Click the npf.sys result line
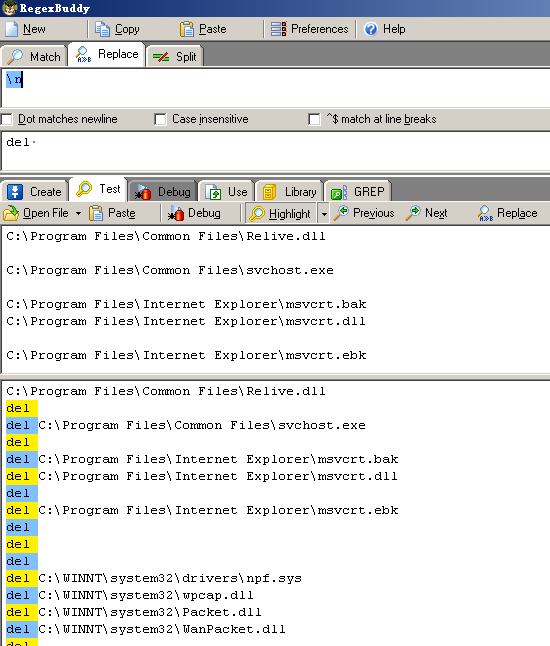Viewport: 550px width, 646px height. [154, 578]
